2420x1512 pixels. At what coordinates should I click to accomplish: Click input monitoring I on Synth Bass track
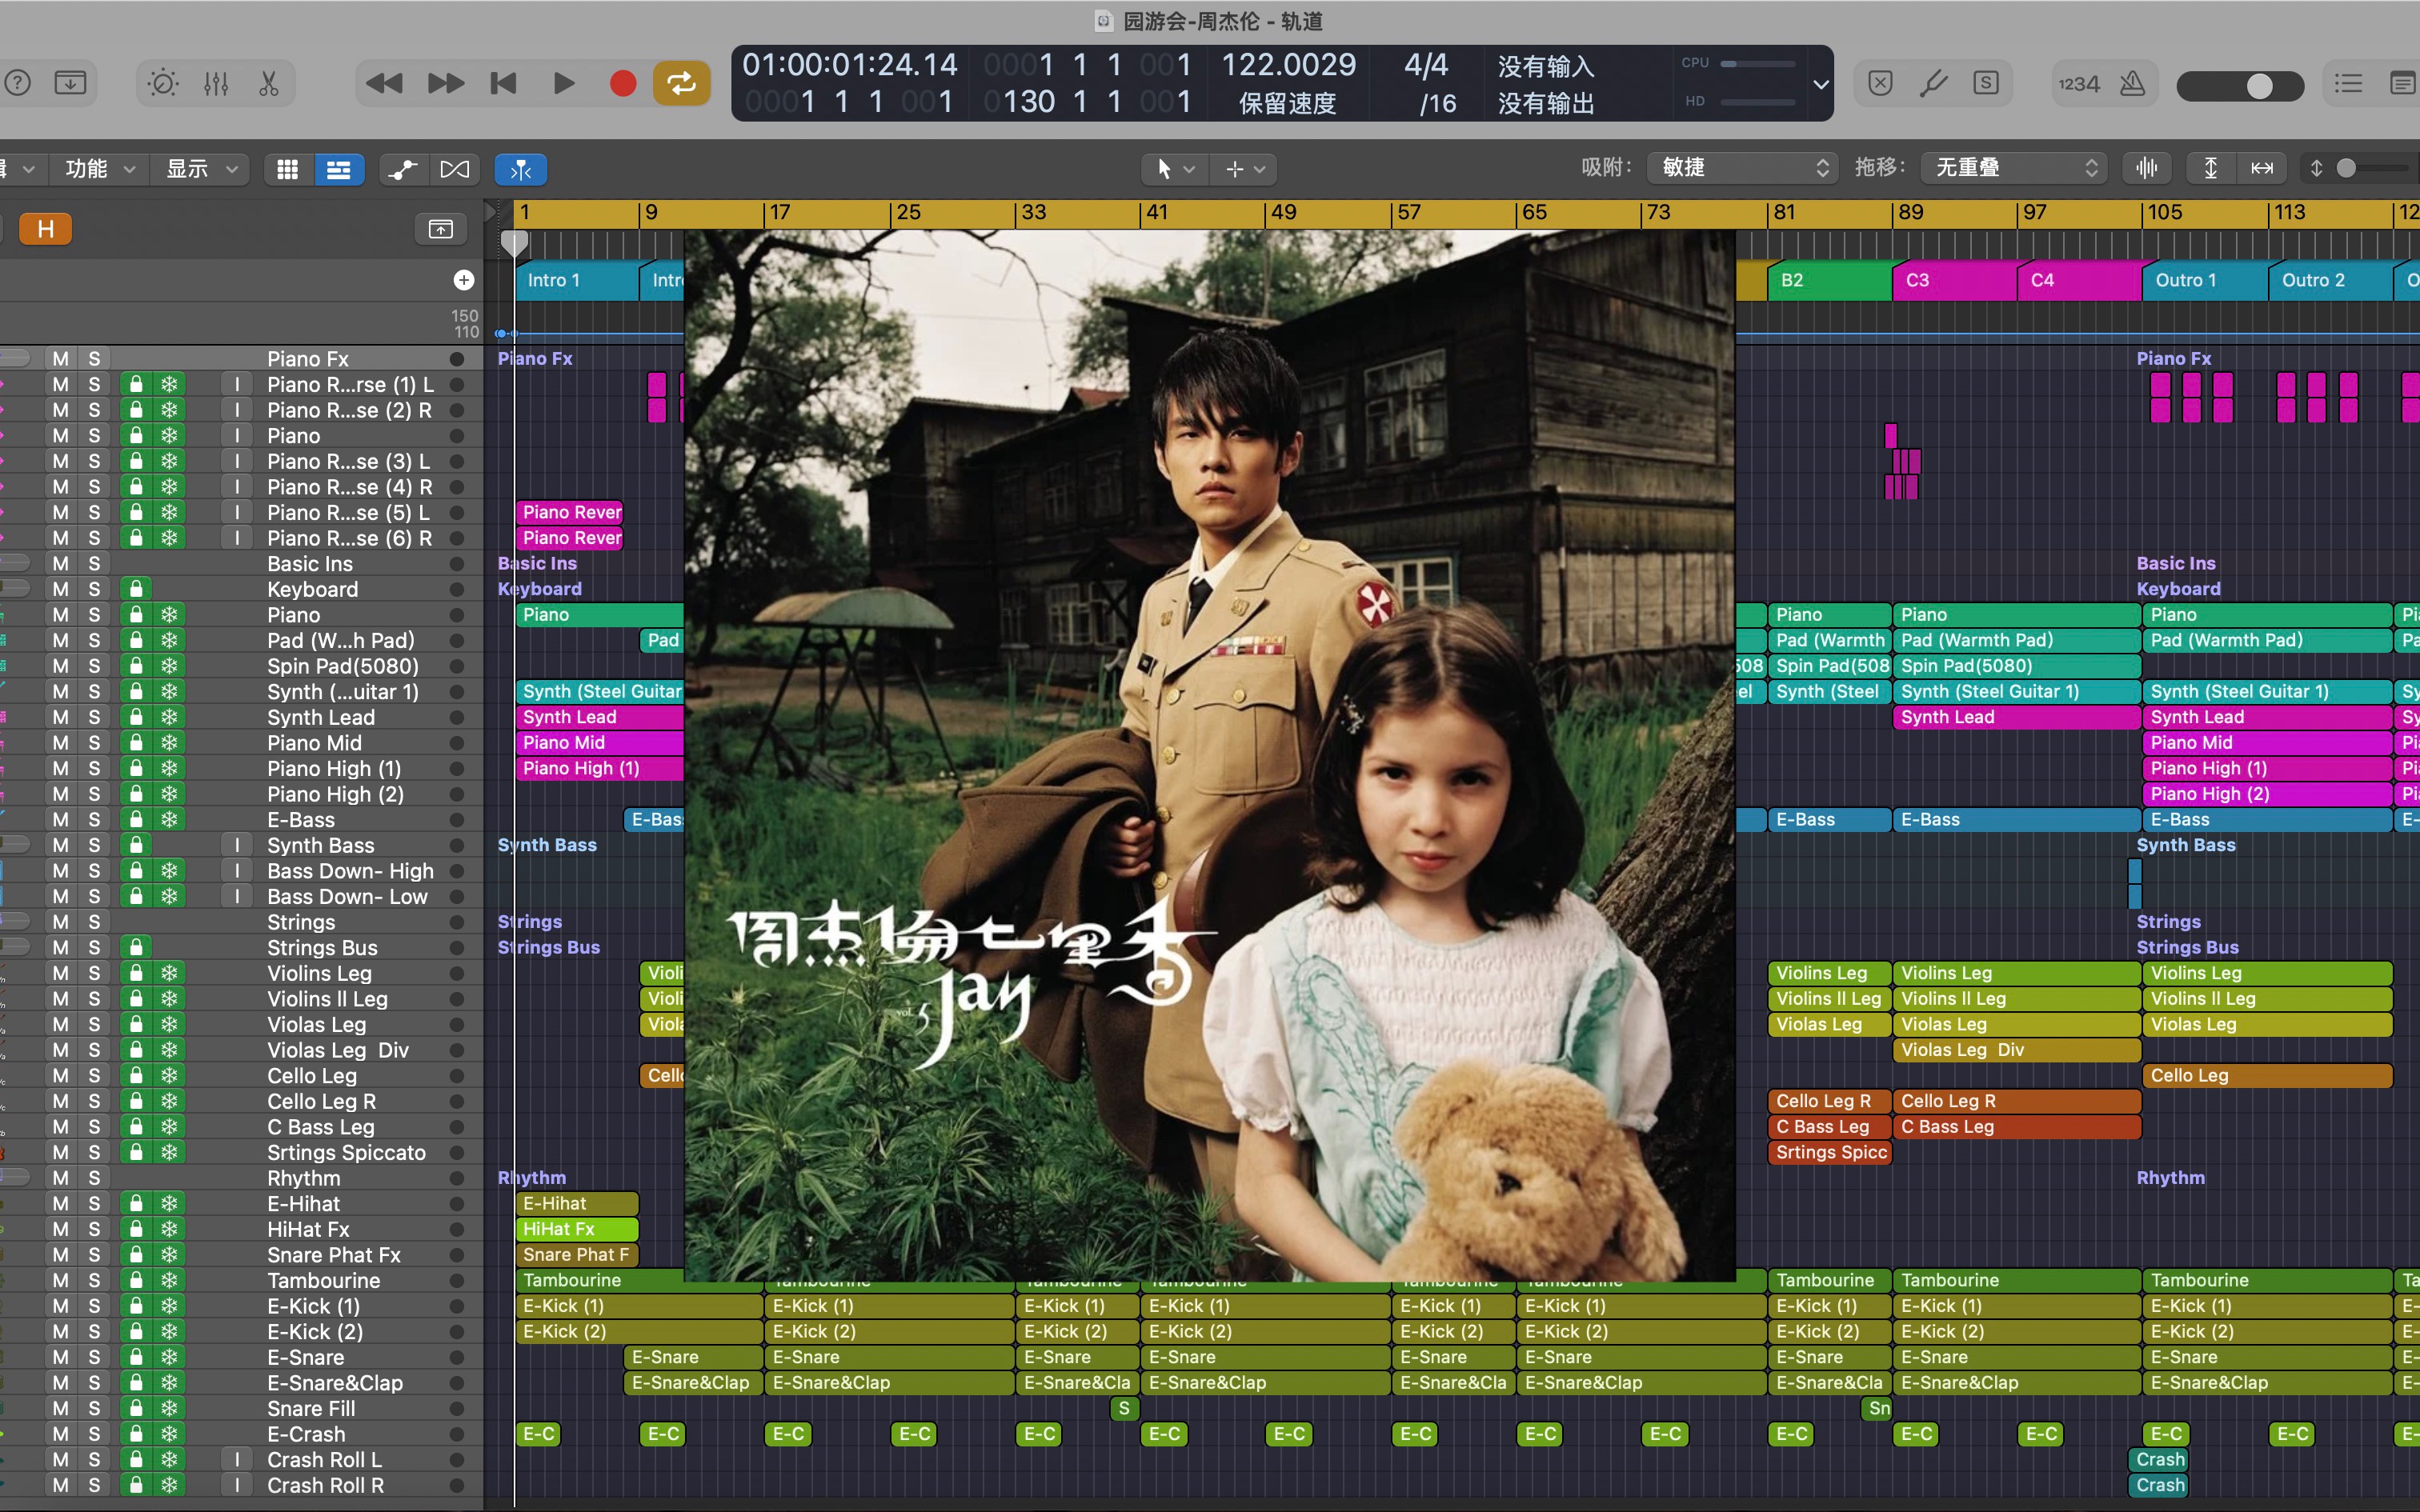pyautogui.click(x=237, y=845)
